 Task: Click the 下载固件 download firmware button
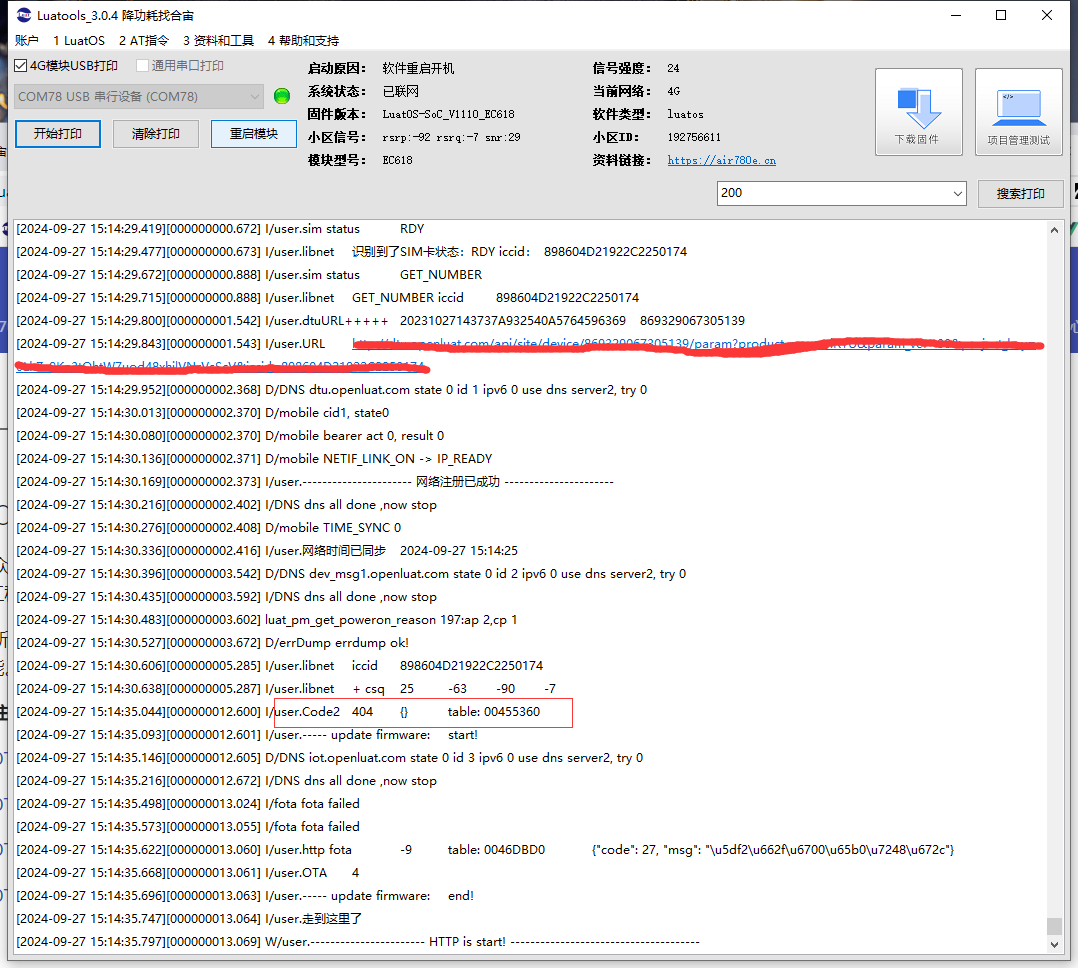[x=918, y=111]
